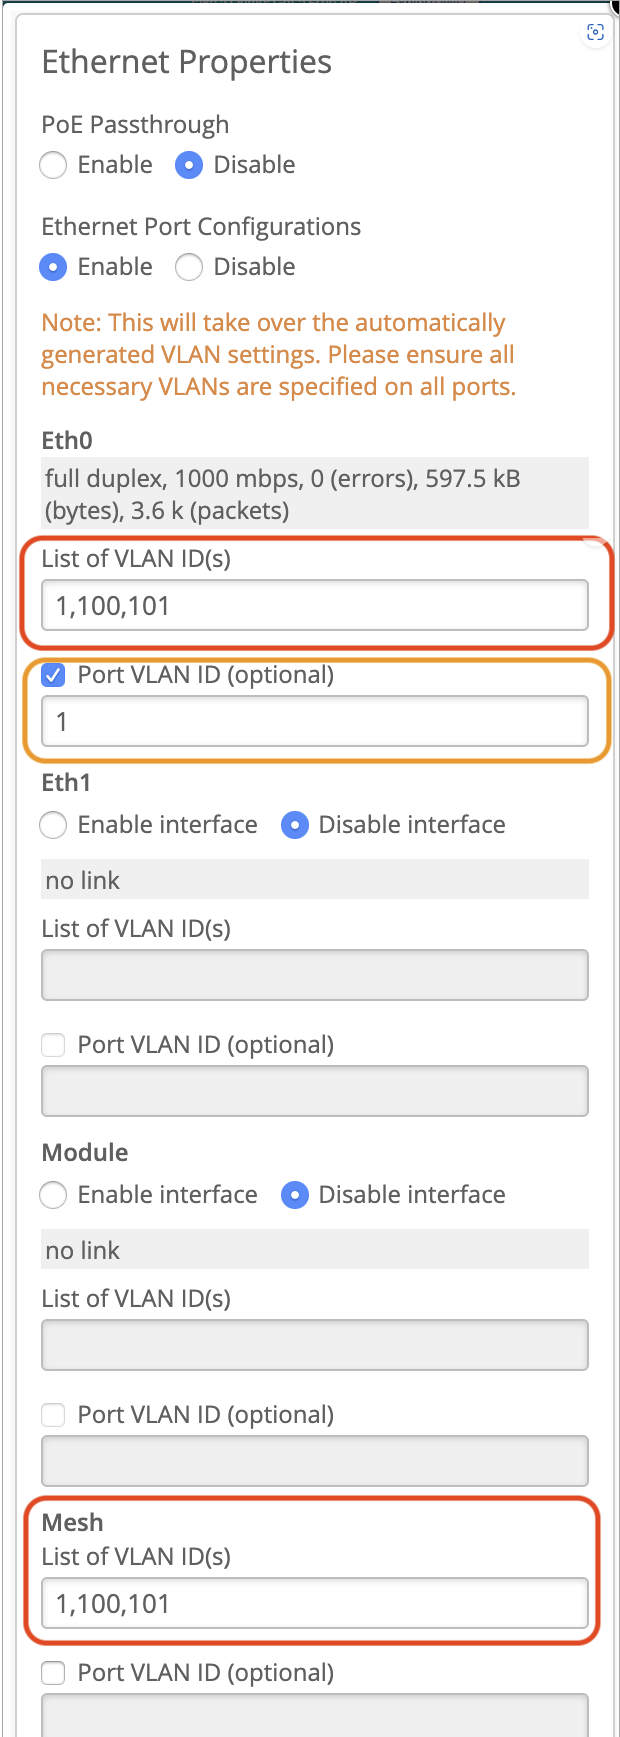Click Mesh List of VLAN IDs field
620x1737 pixels.
pos(314,1603)
